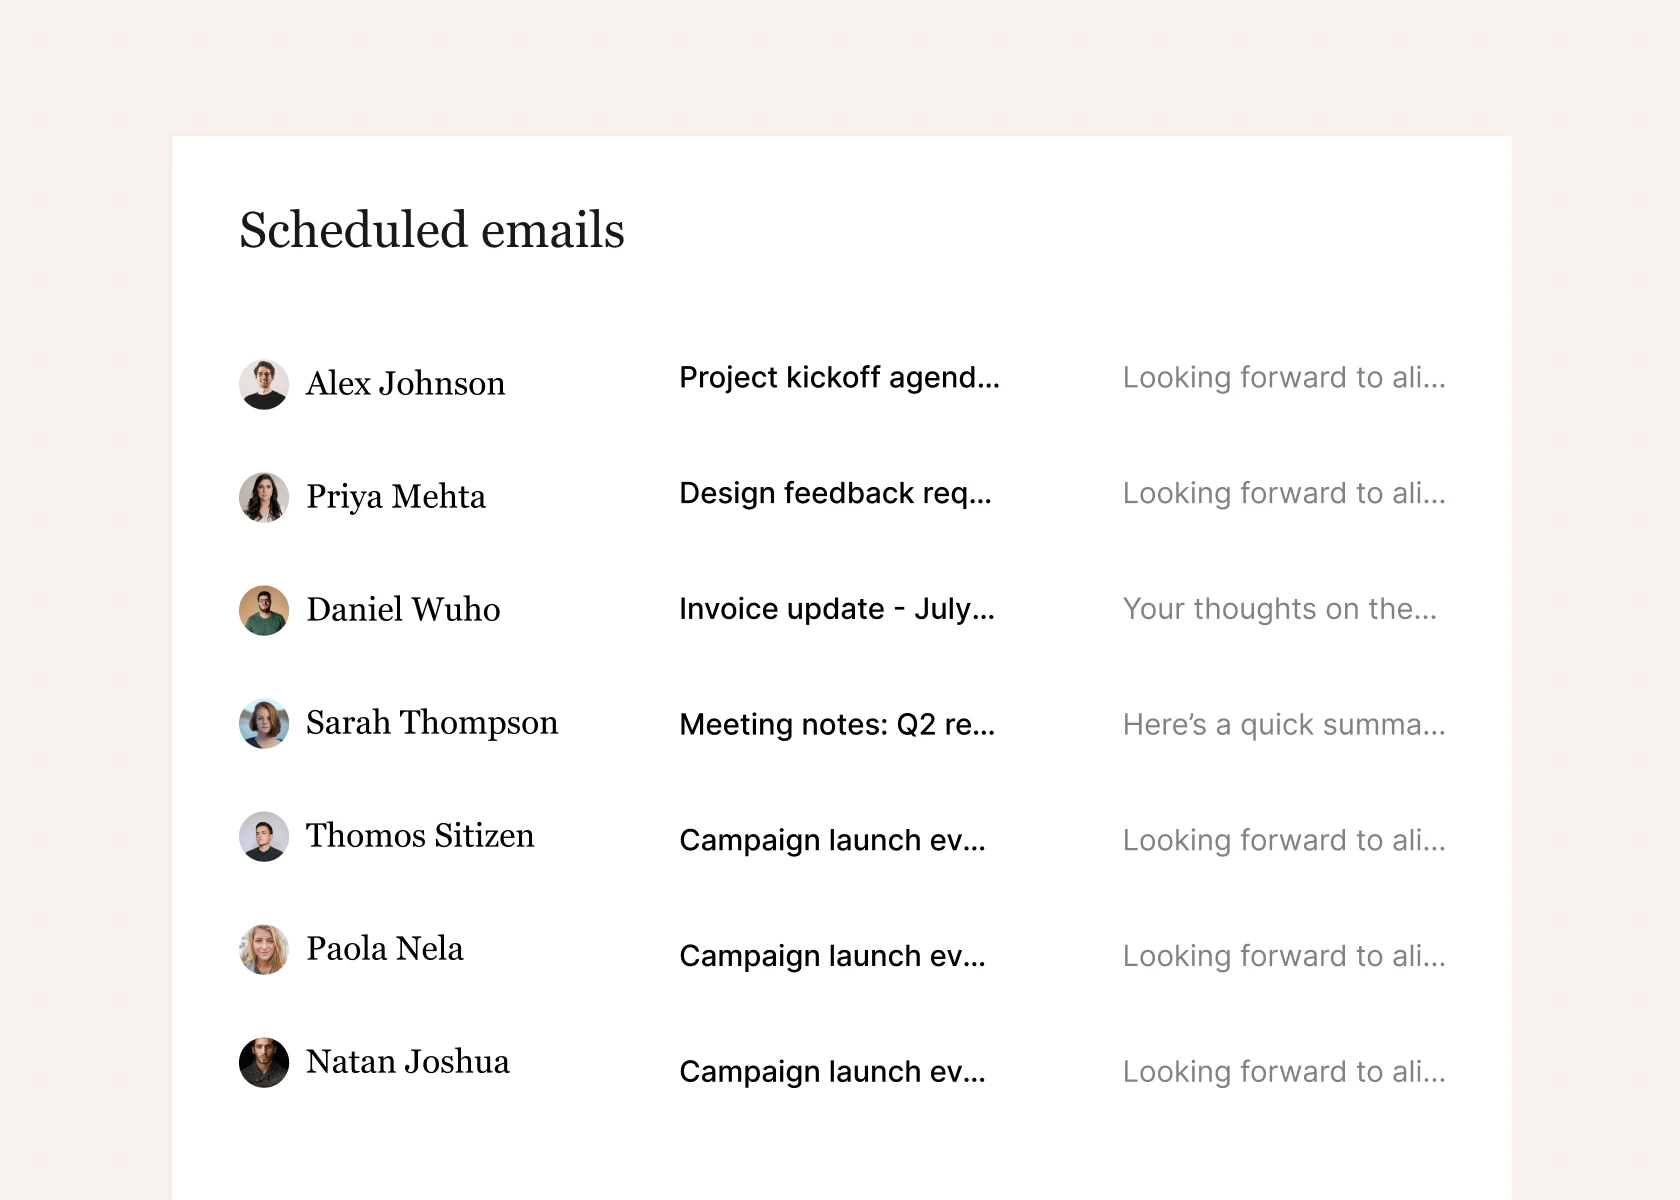Open the Meeting notes: Q2 email

(x=835, y=725)
